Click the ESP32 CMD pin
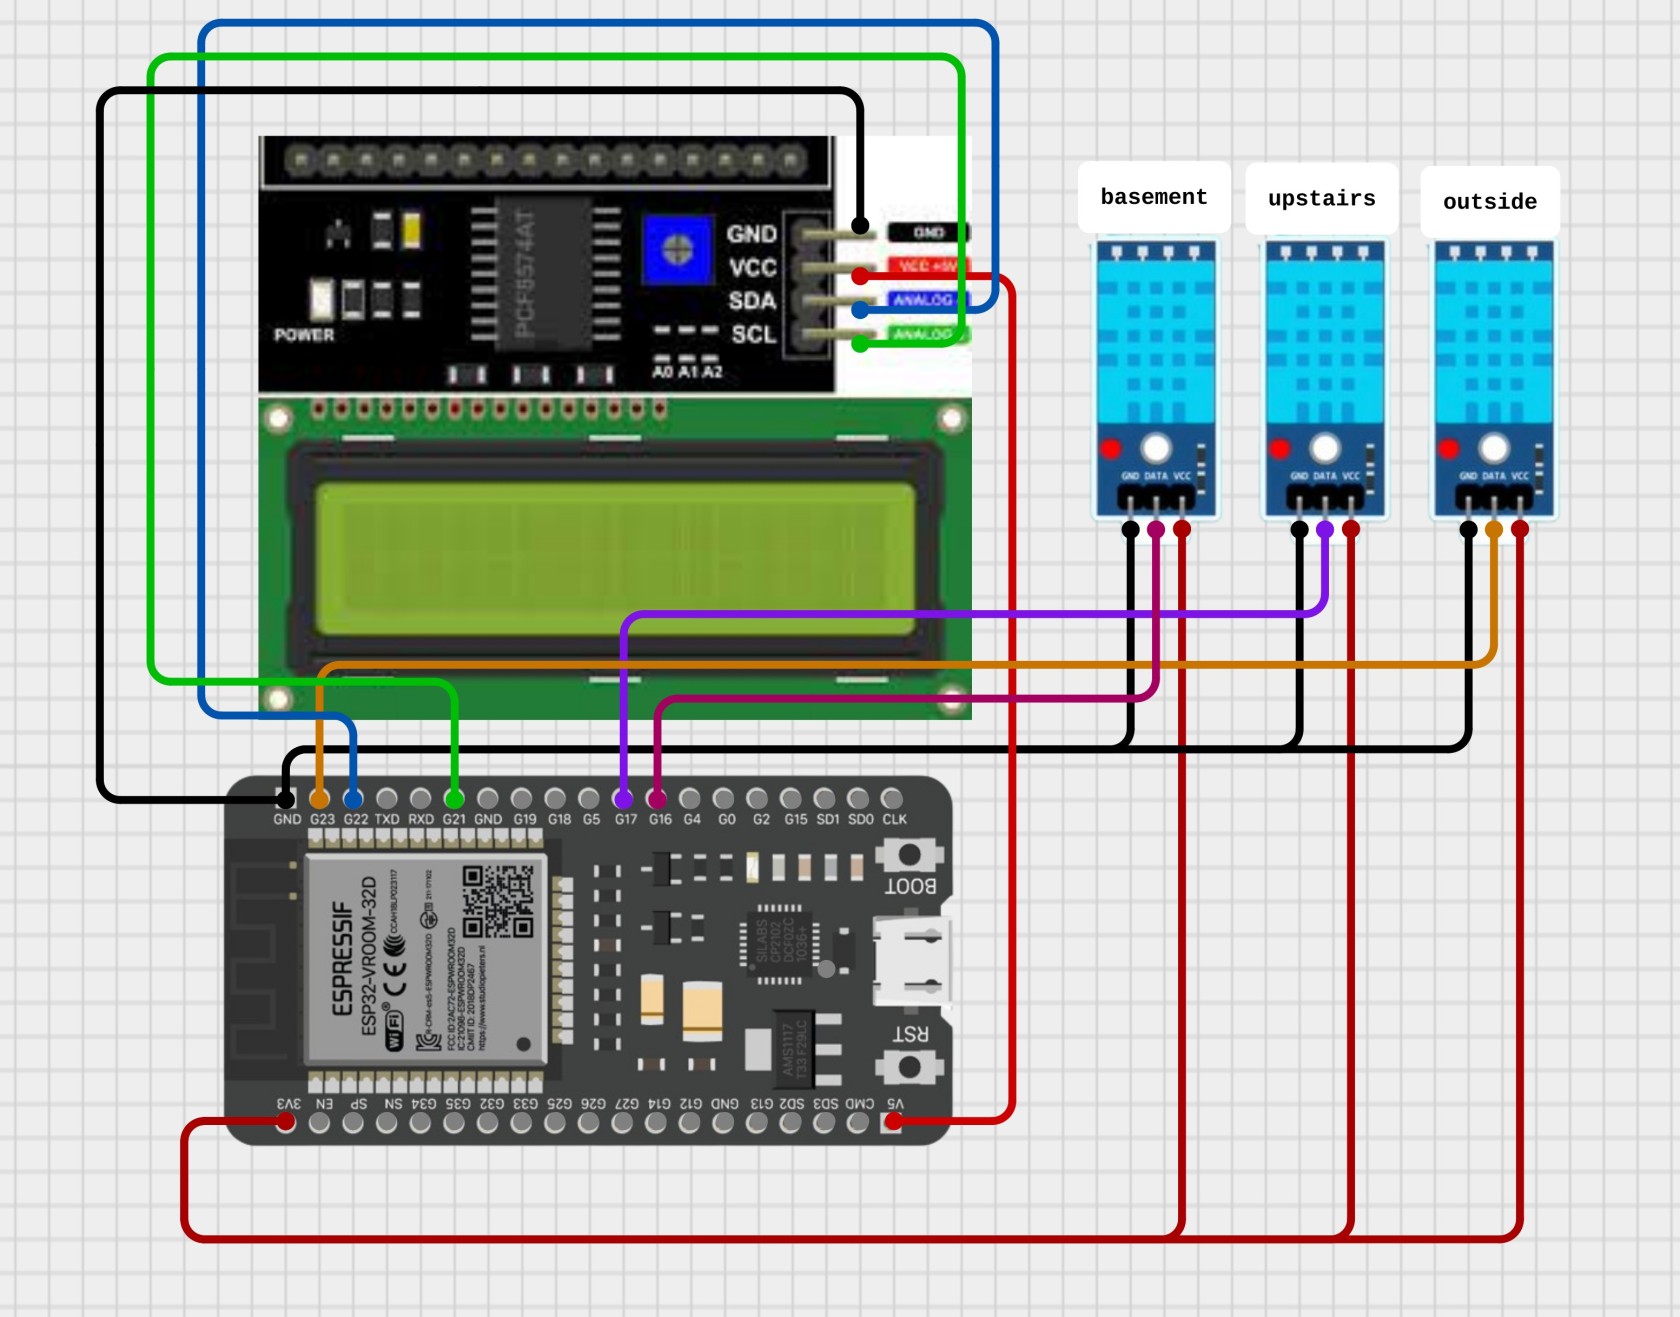This screenshot has width=1680, height=1317. [858, 1123]
